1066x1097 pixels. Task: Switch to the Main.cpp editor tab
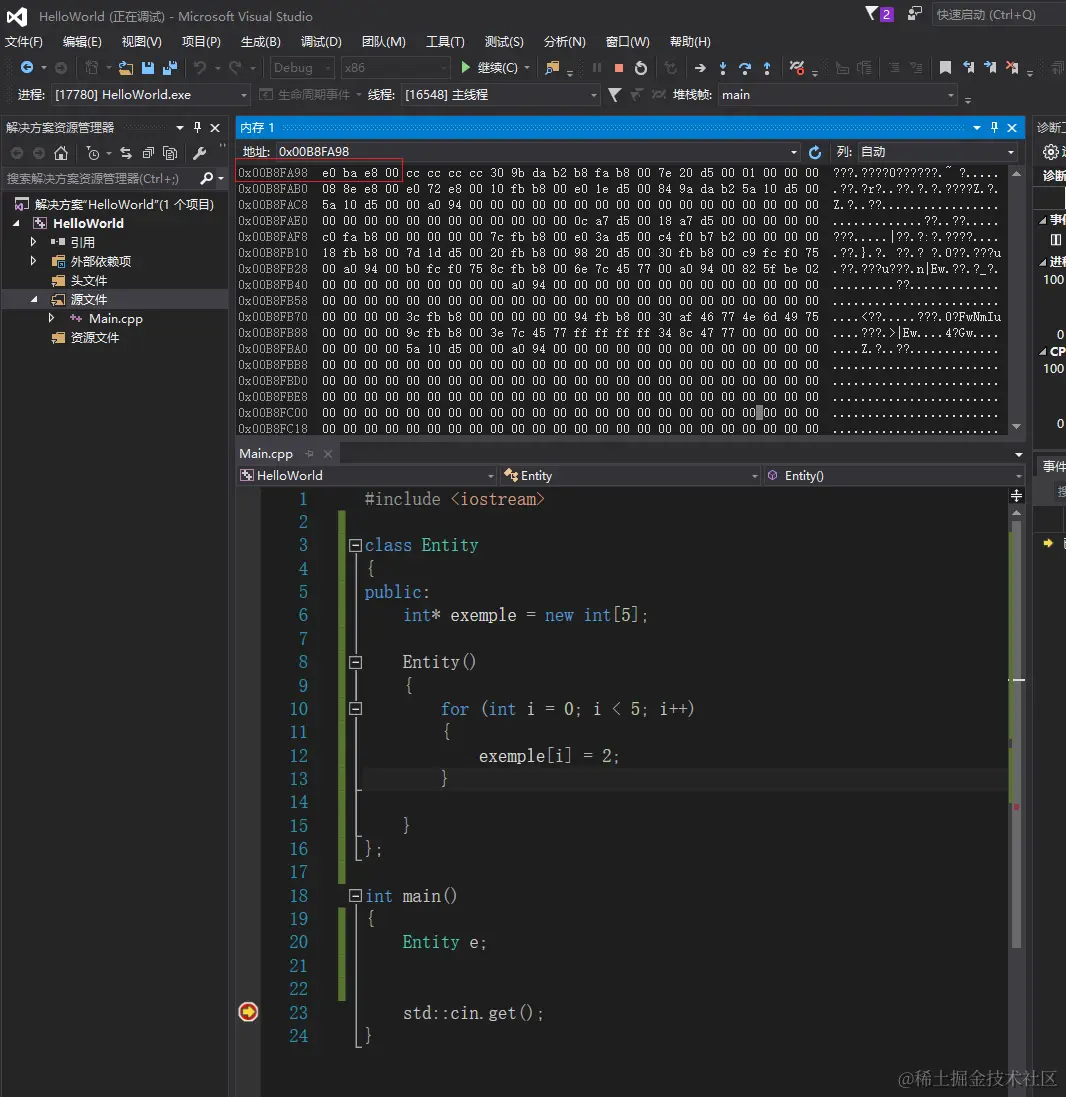(266, 453)
